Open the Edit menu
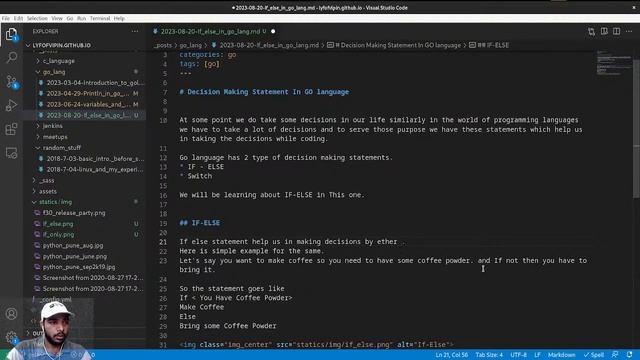Viewport: 640px width, 360px height. point(18,18)
